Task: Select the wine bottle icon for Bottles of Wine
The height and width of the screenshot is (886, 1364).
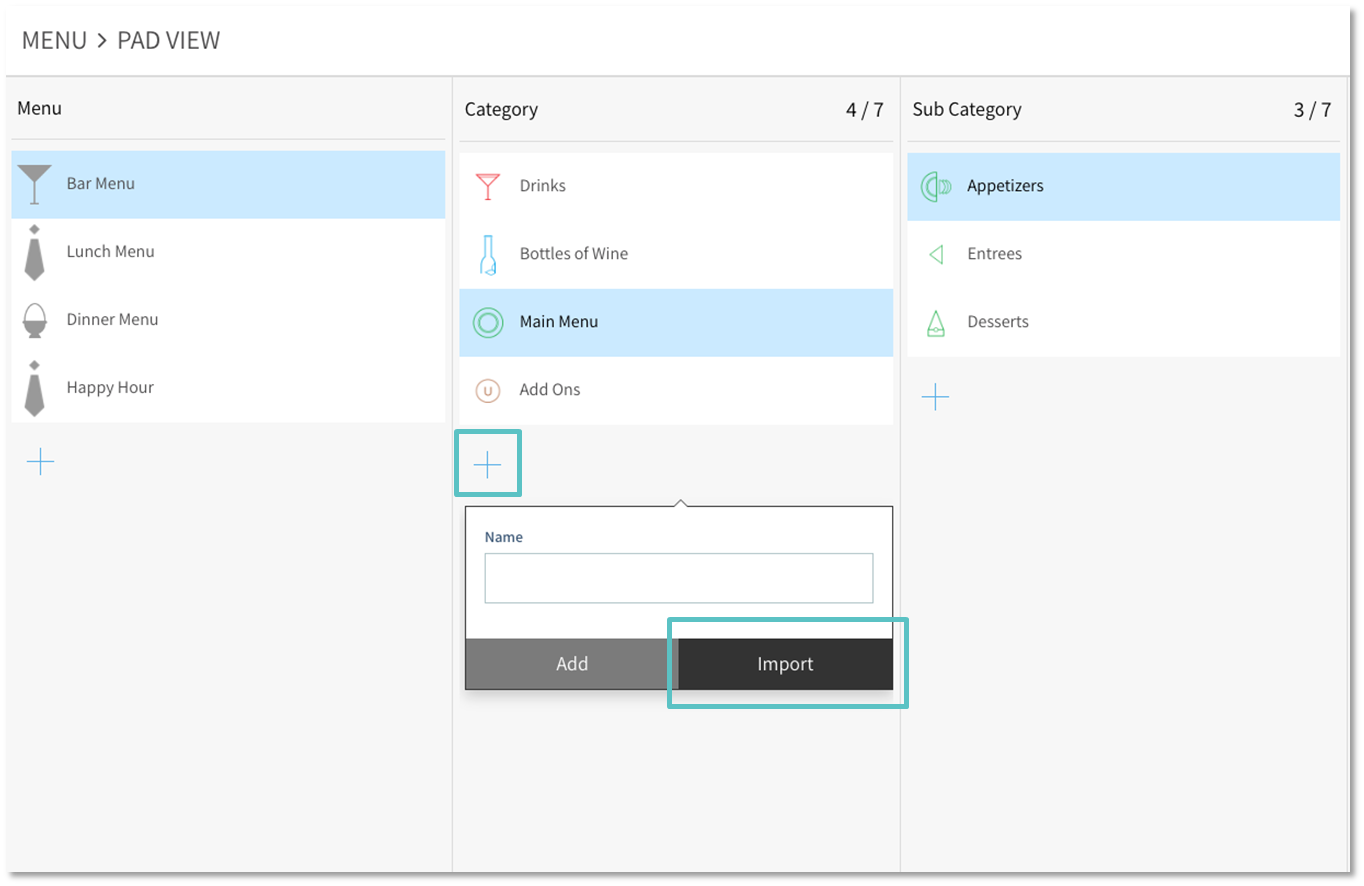Action: click(487, 253)
